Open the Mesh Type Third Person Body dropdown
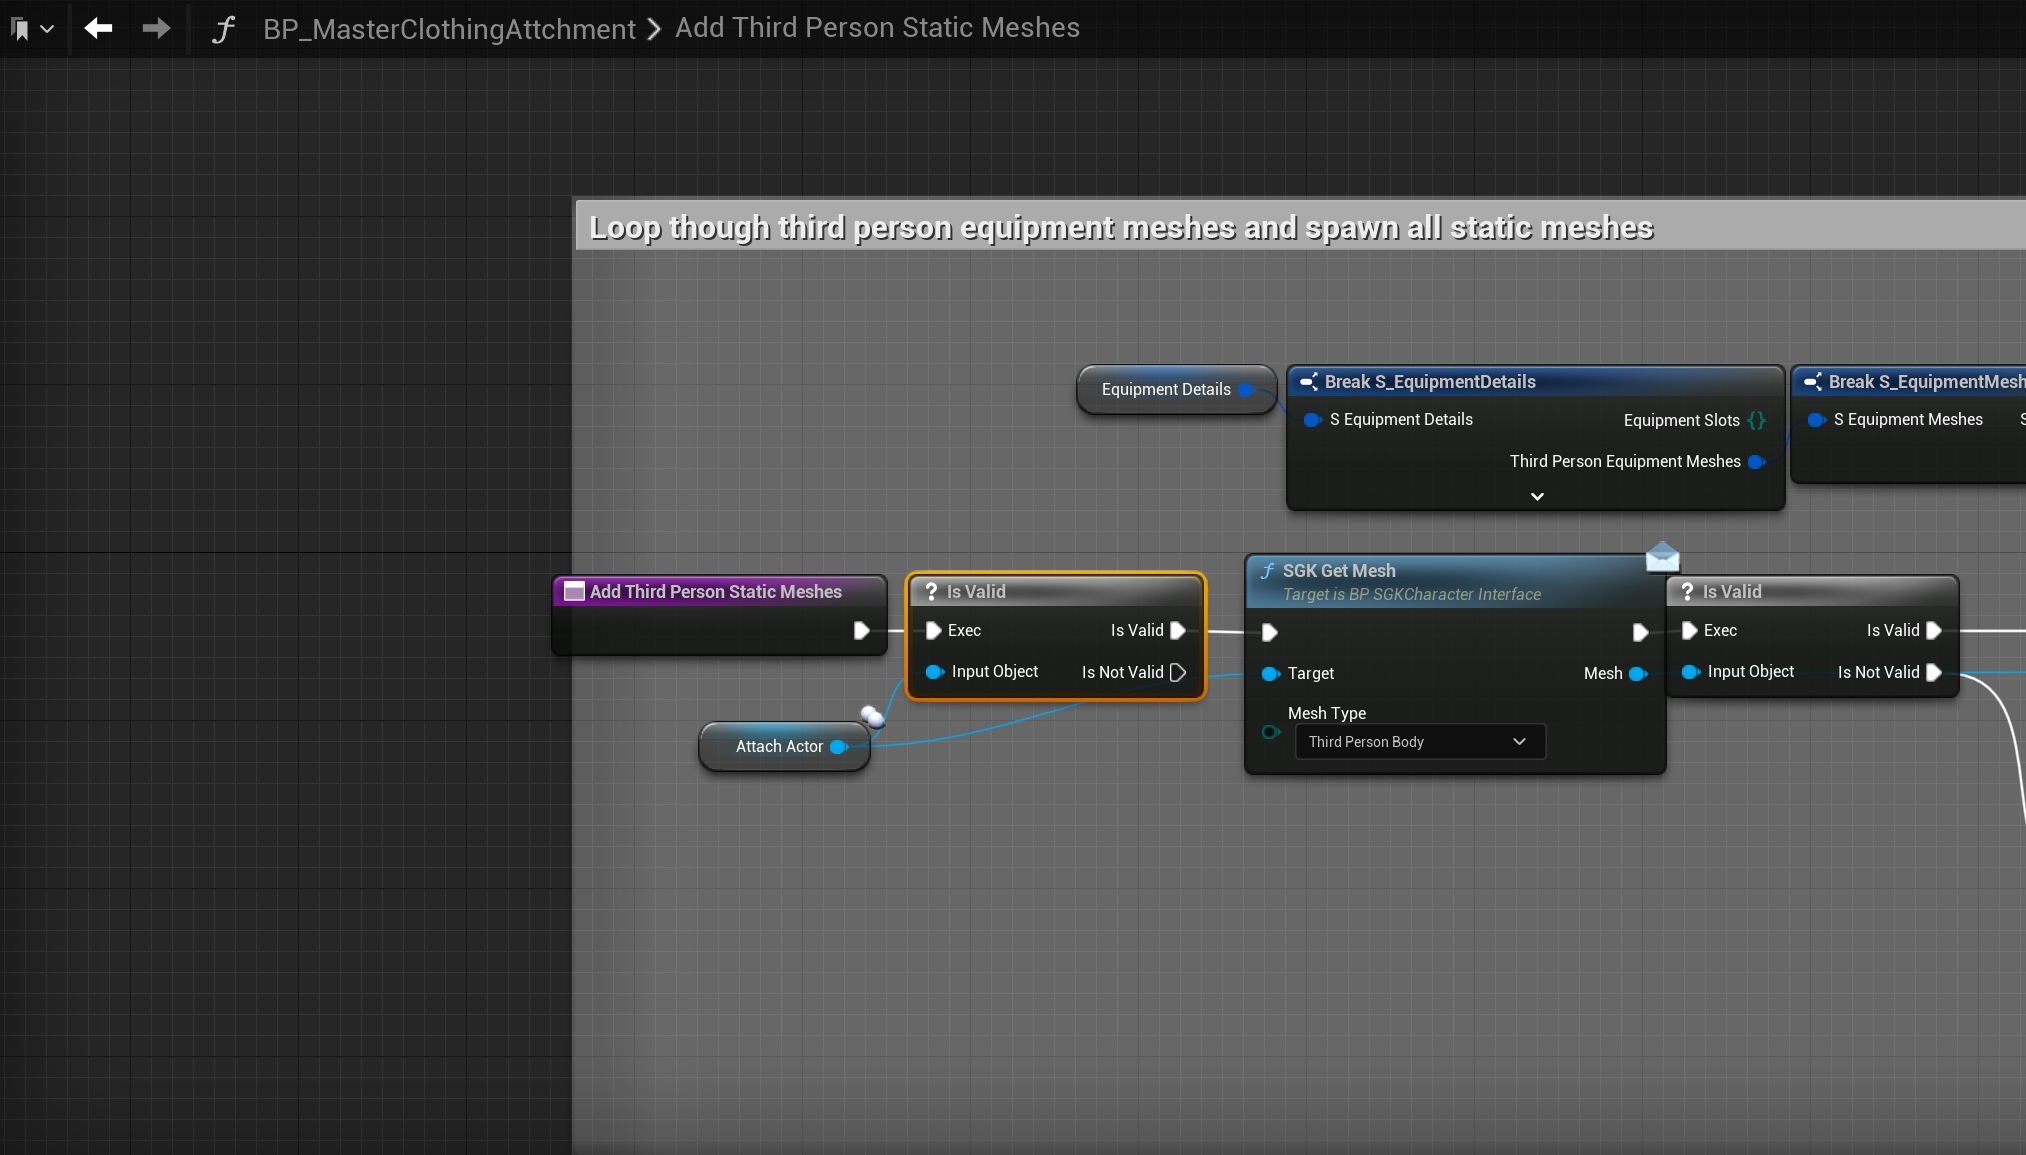Screen dimensions: 2026x1155 1420,742
